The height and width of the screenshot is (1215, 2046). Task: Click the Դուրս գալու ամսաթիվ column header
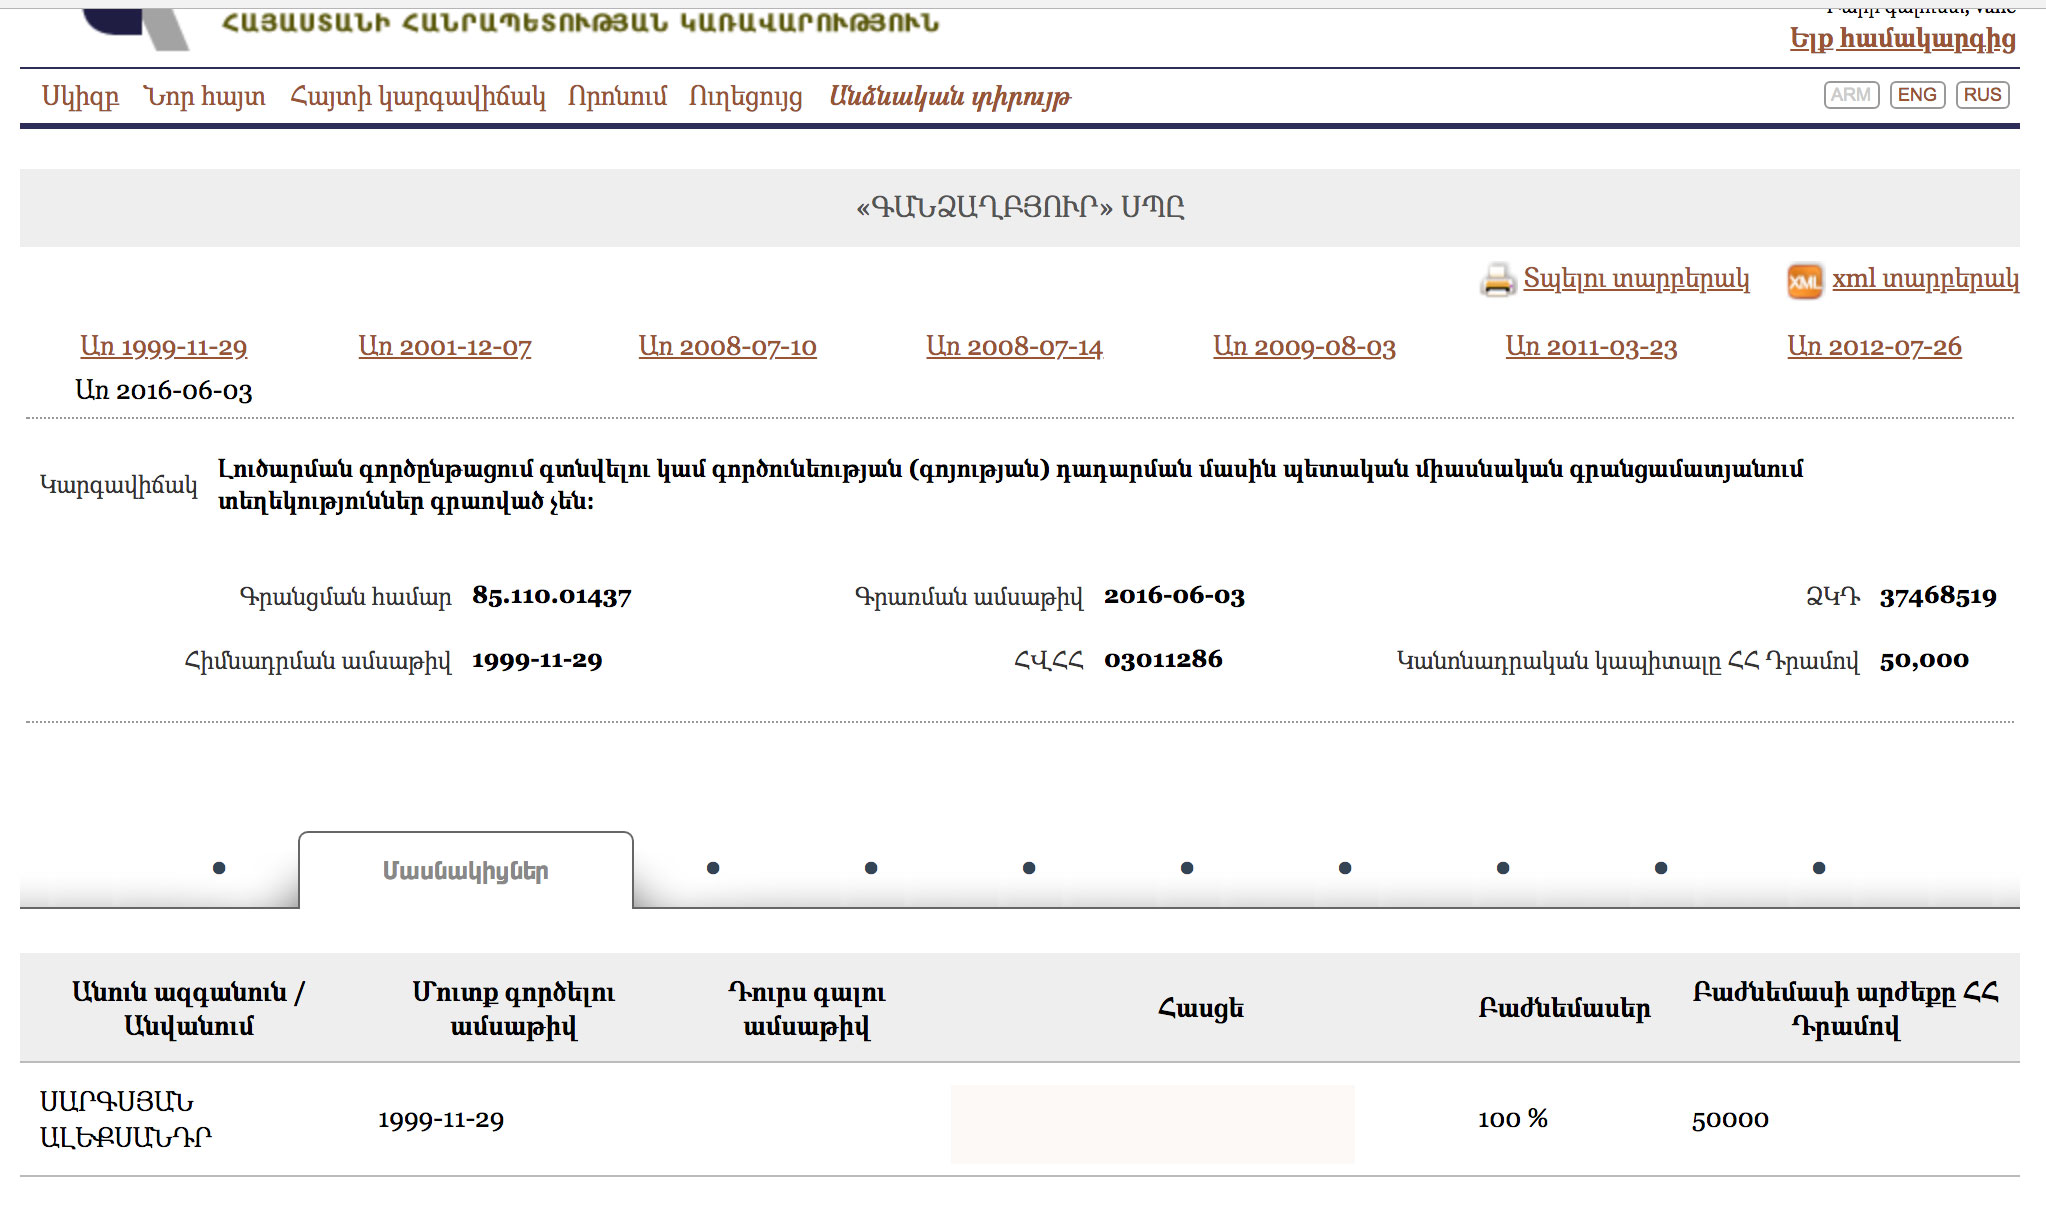coord(807,1008)
